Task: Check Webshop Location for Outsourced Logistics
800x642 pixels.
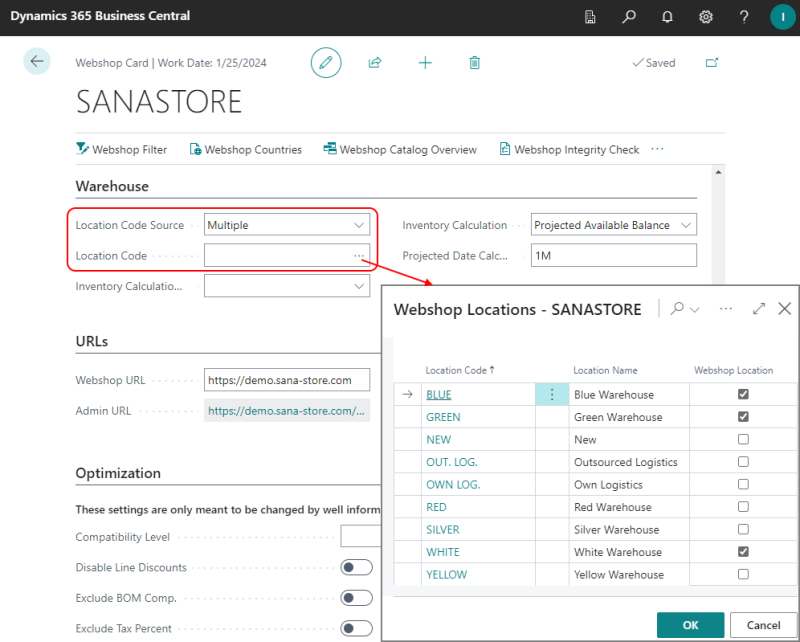Action: [x=743, y=462]
